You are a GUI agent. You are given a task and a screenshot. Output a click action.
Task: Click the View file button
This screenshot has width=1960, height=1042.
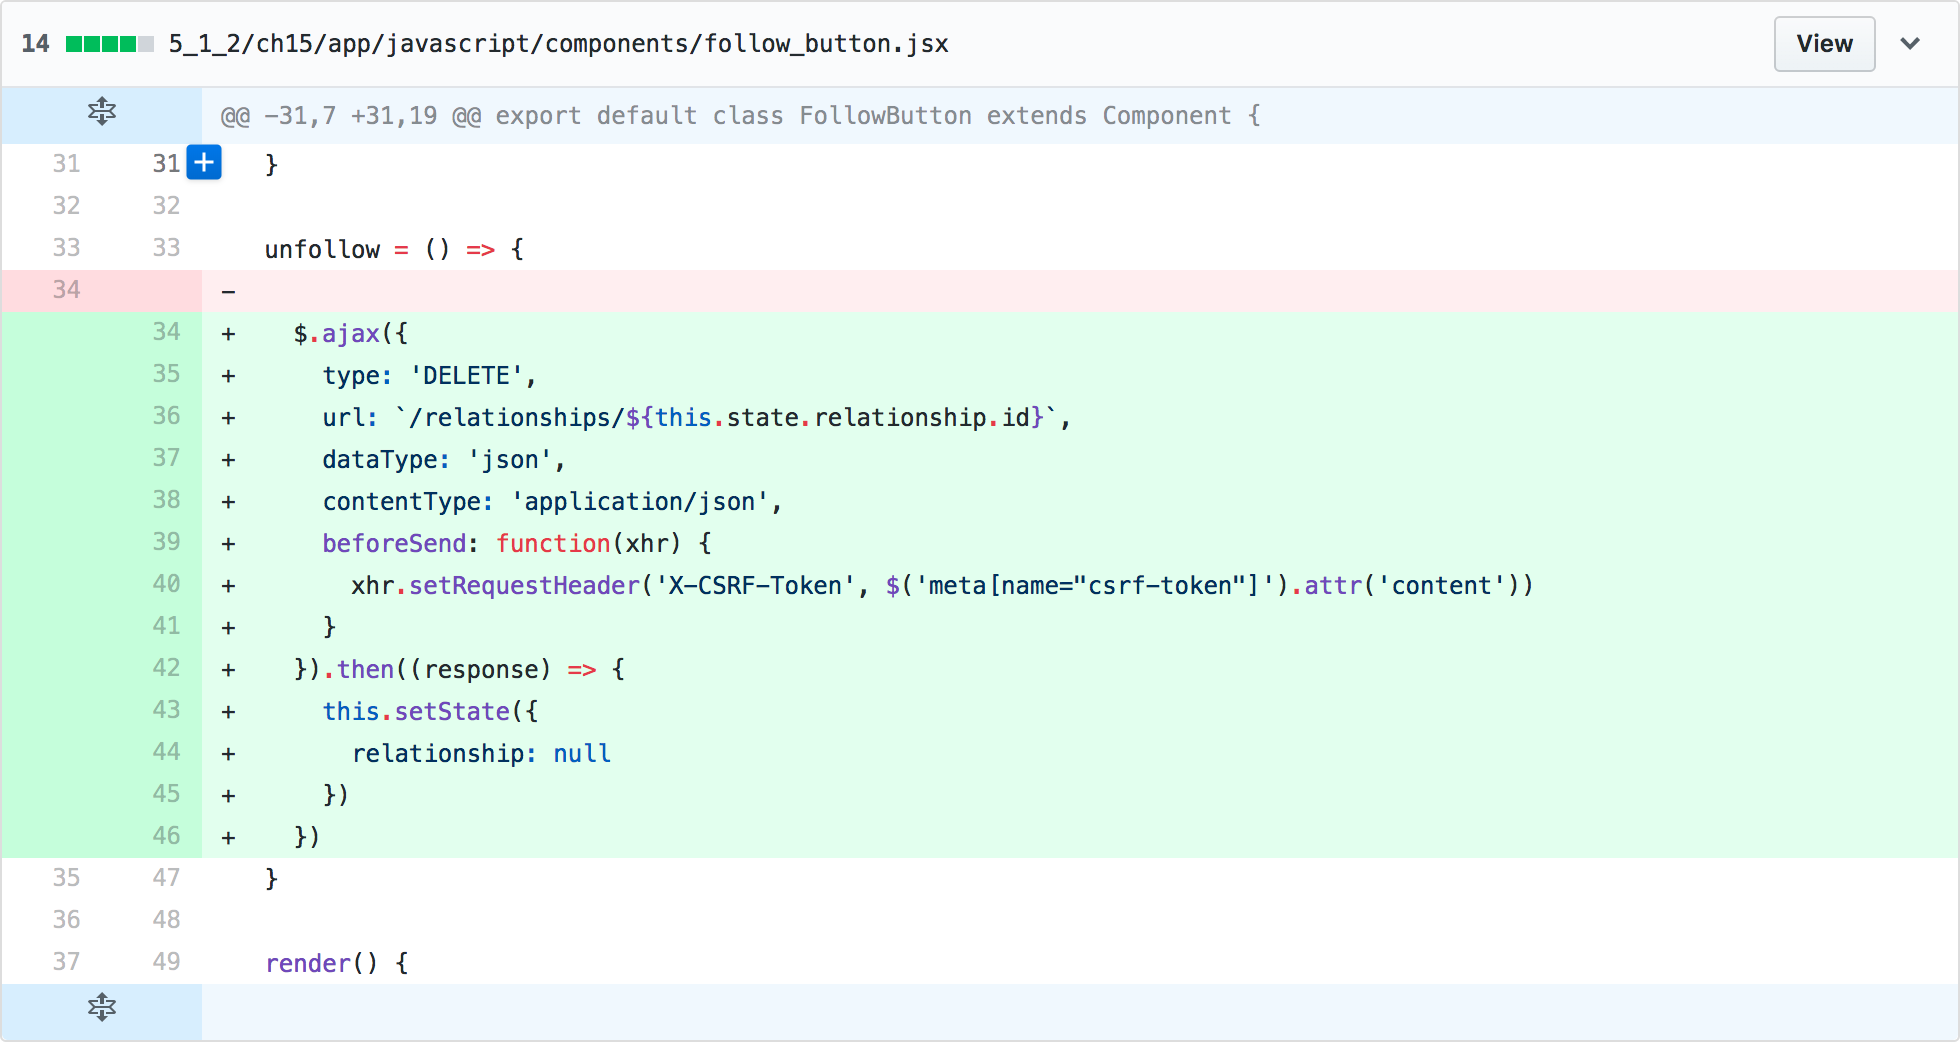[x=1824, y=44]
